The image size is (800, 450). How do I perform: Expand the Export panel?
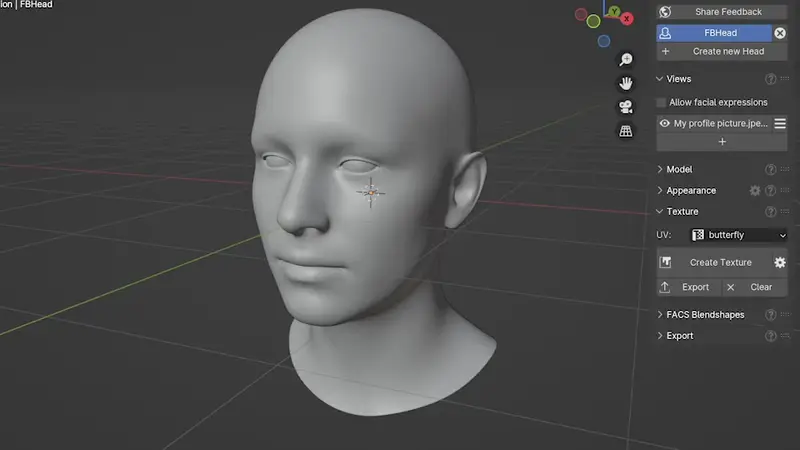(659, 336)
